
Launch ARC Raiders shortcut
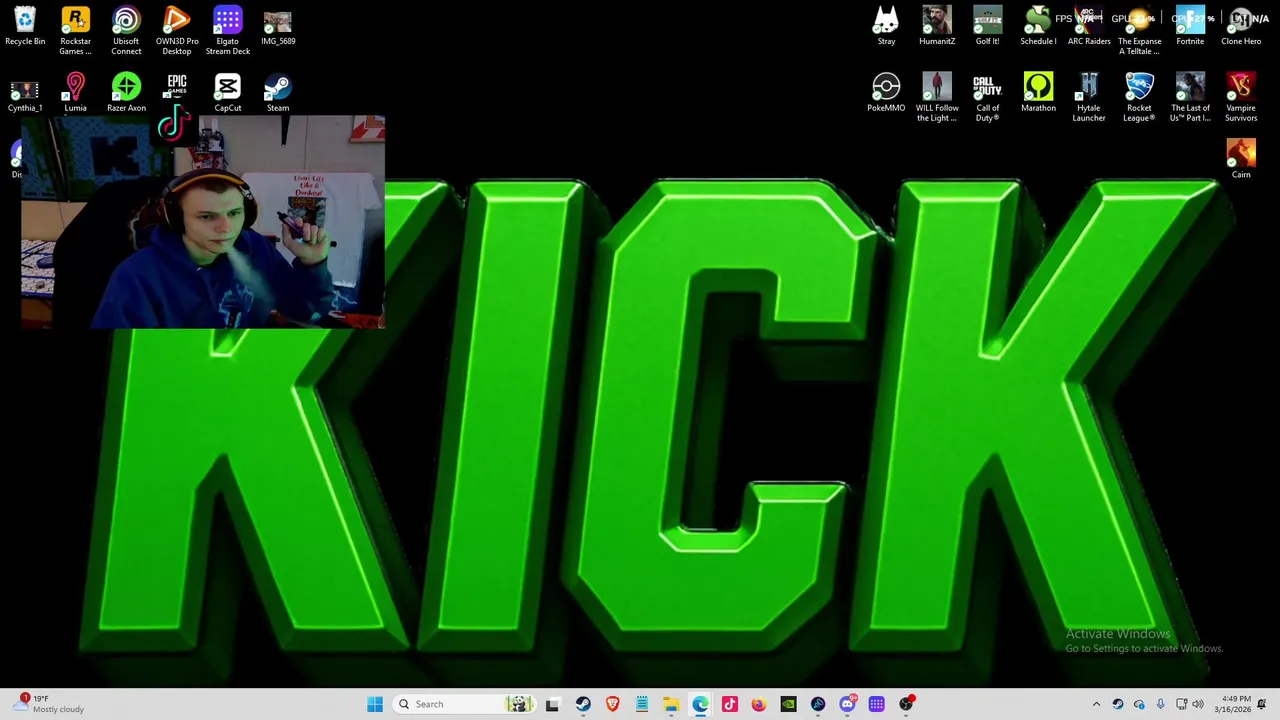pyautogui.click(x=1089, y=27)
